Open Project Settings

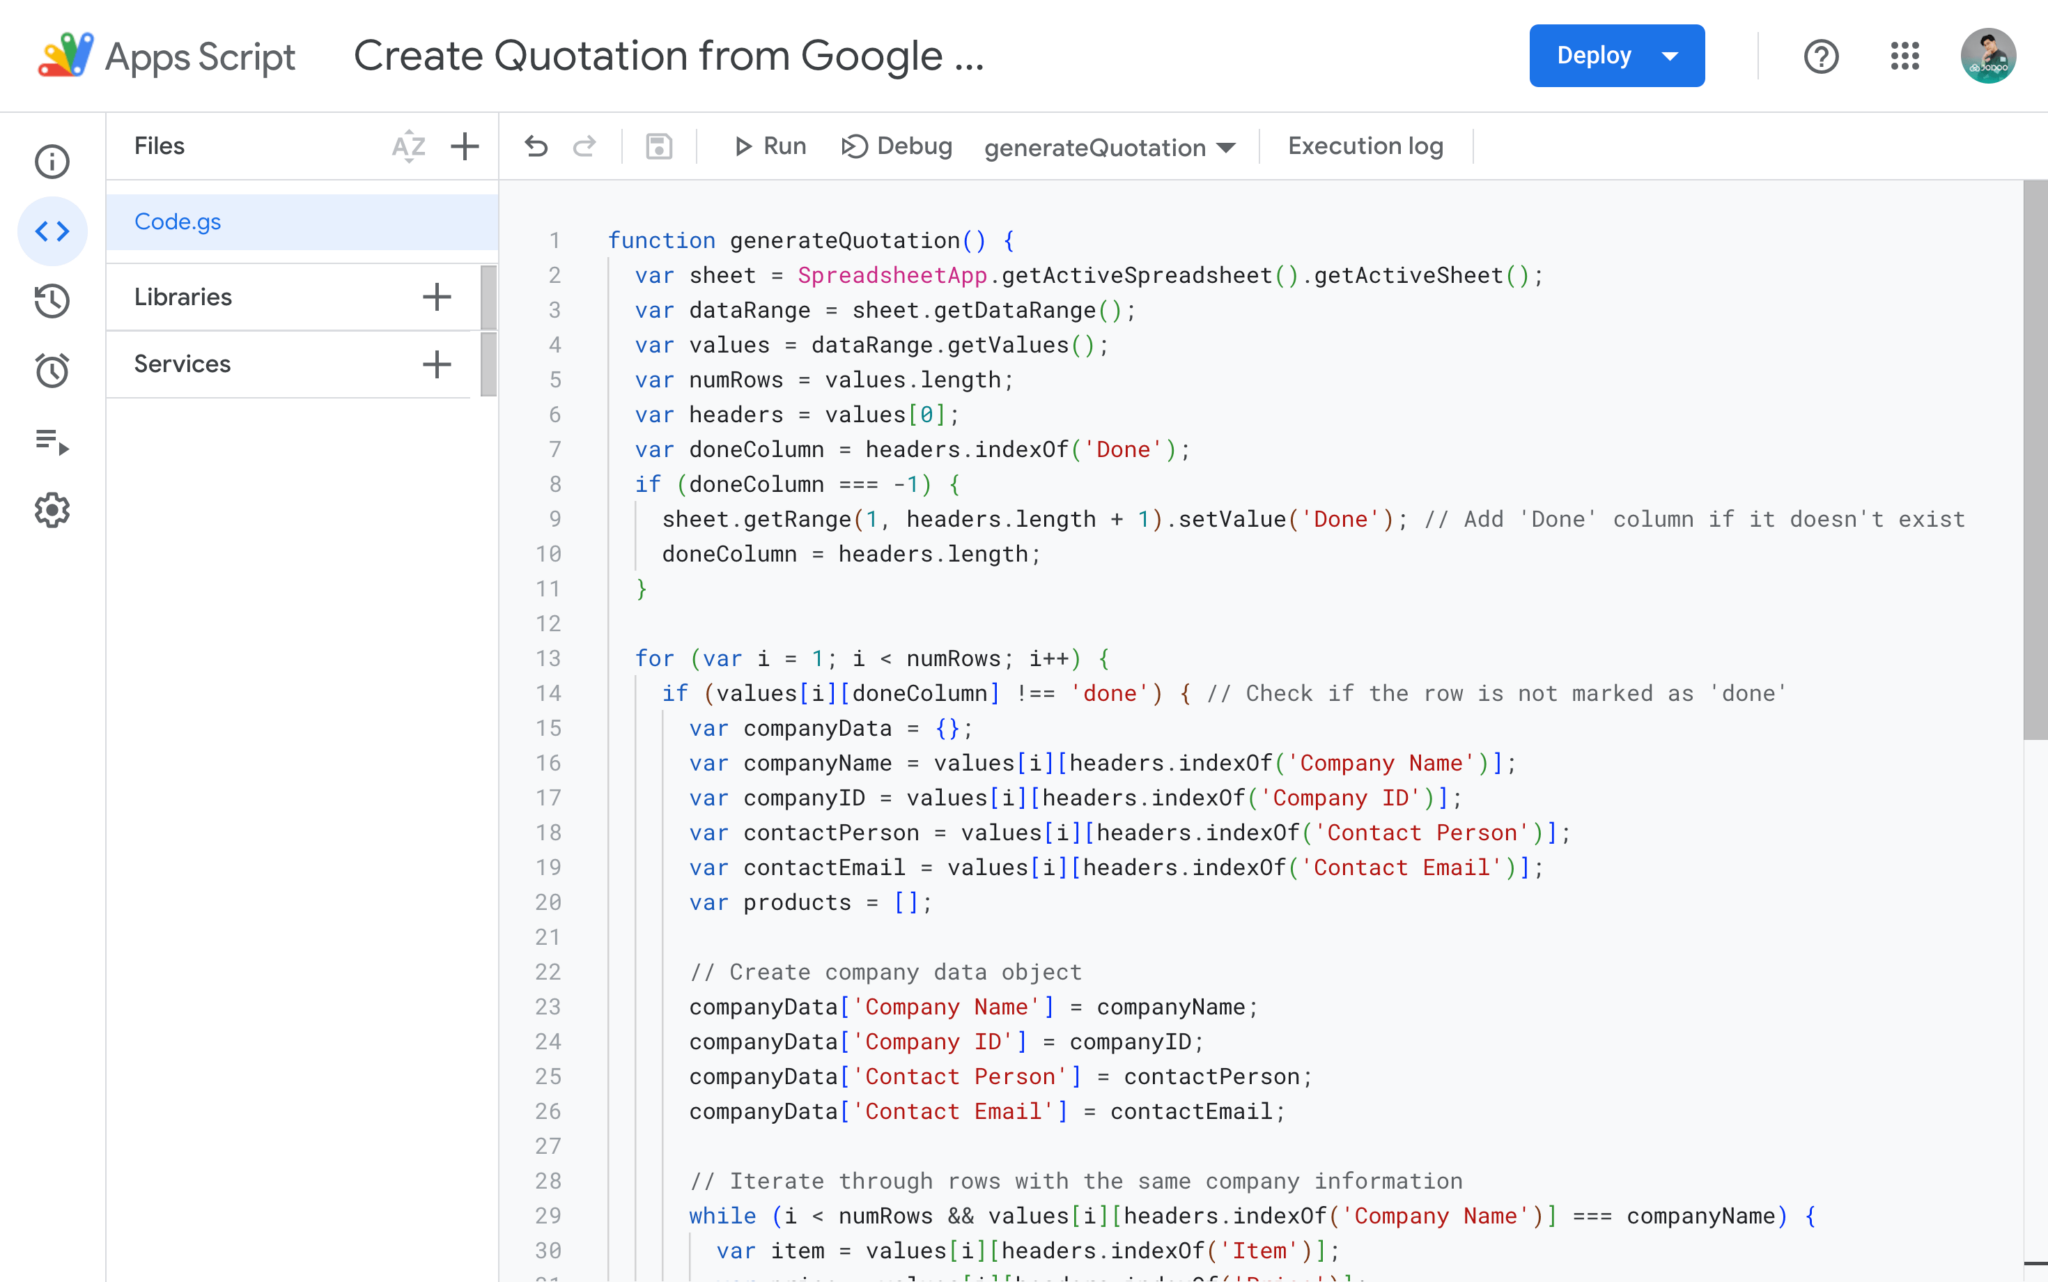point(51,510)
